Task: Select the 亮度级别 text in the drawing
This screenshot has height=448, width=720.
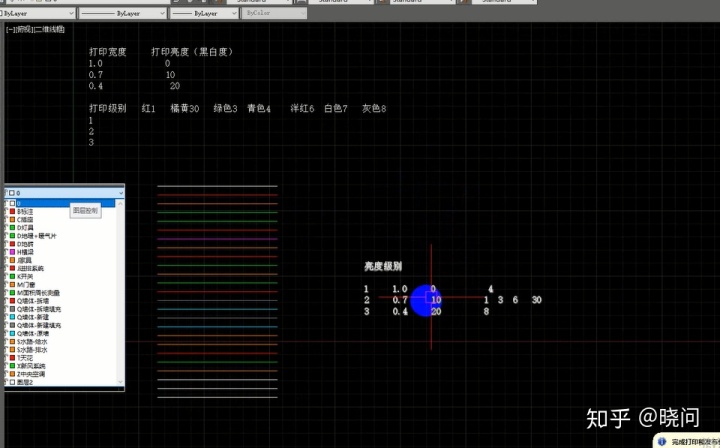Action: (383, 266)
